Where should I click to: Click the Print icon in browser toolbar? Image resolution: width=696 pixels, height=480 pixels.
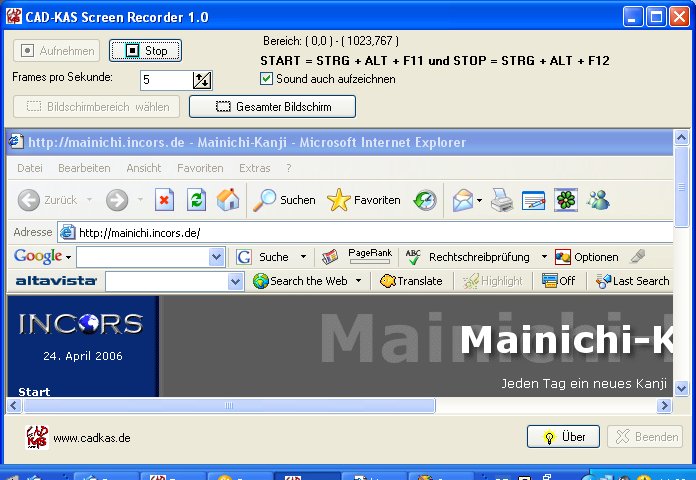point(502,200)
